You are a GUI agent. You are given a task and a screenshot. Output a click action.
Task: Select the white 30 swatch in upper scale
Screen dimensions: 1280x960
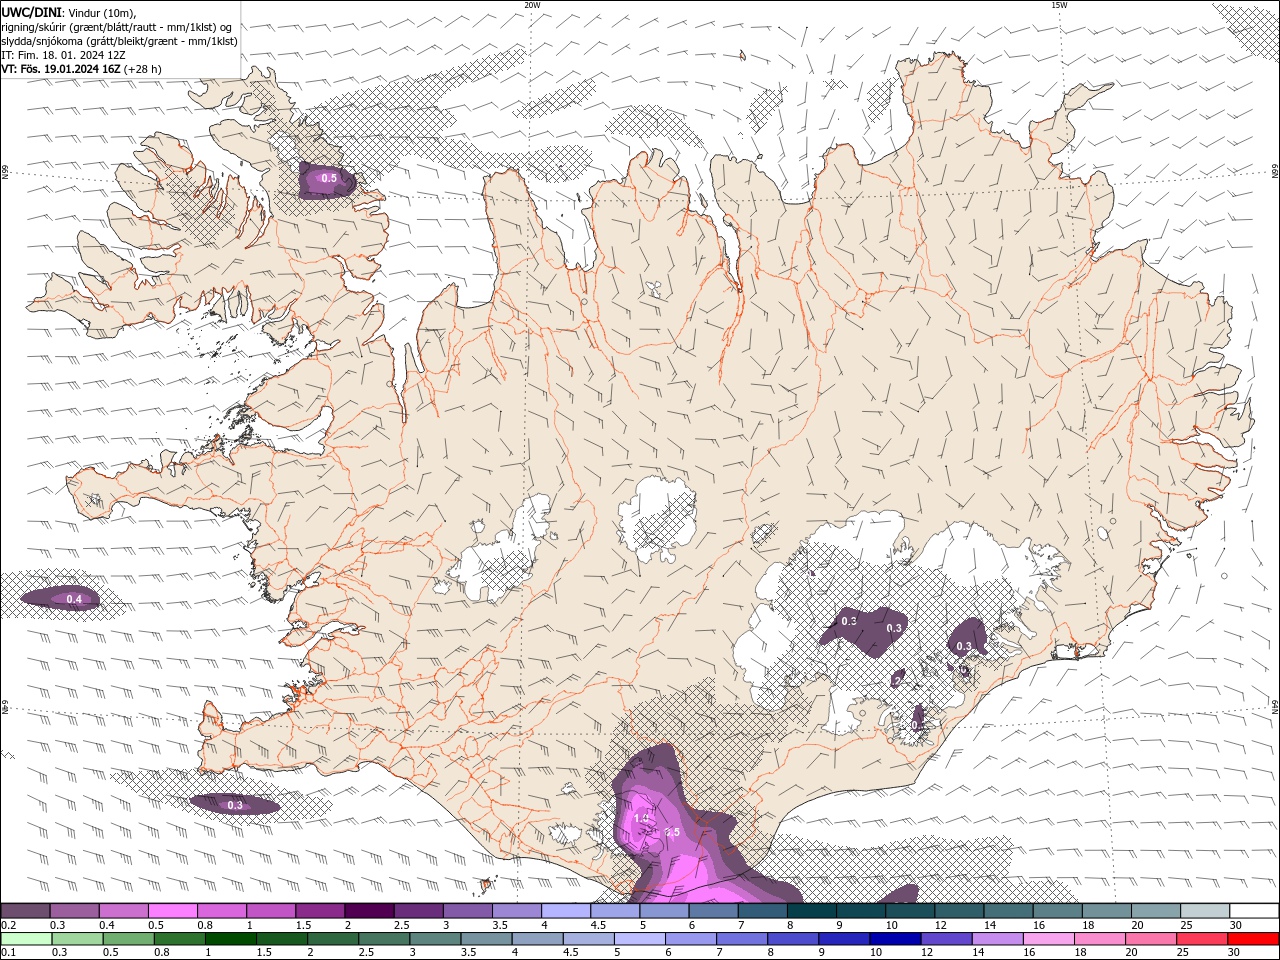[x=1254, y=911]
